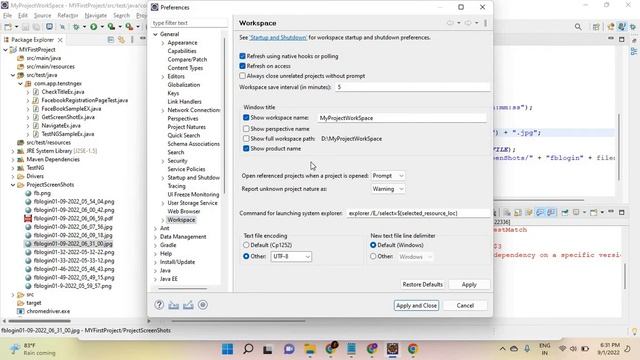Click the Workspace save interval field
This screenshot has height=360, width=640.
coord(412,87)
